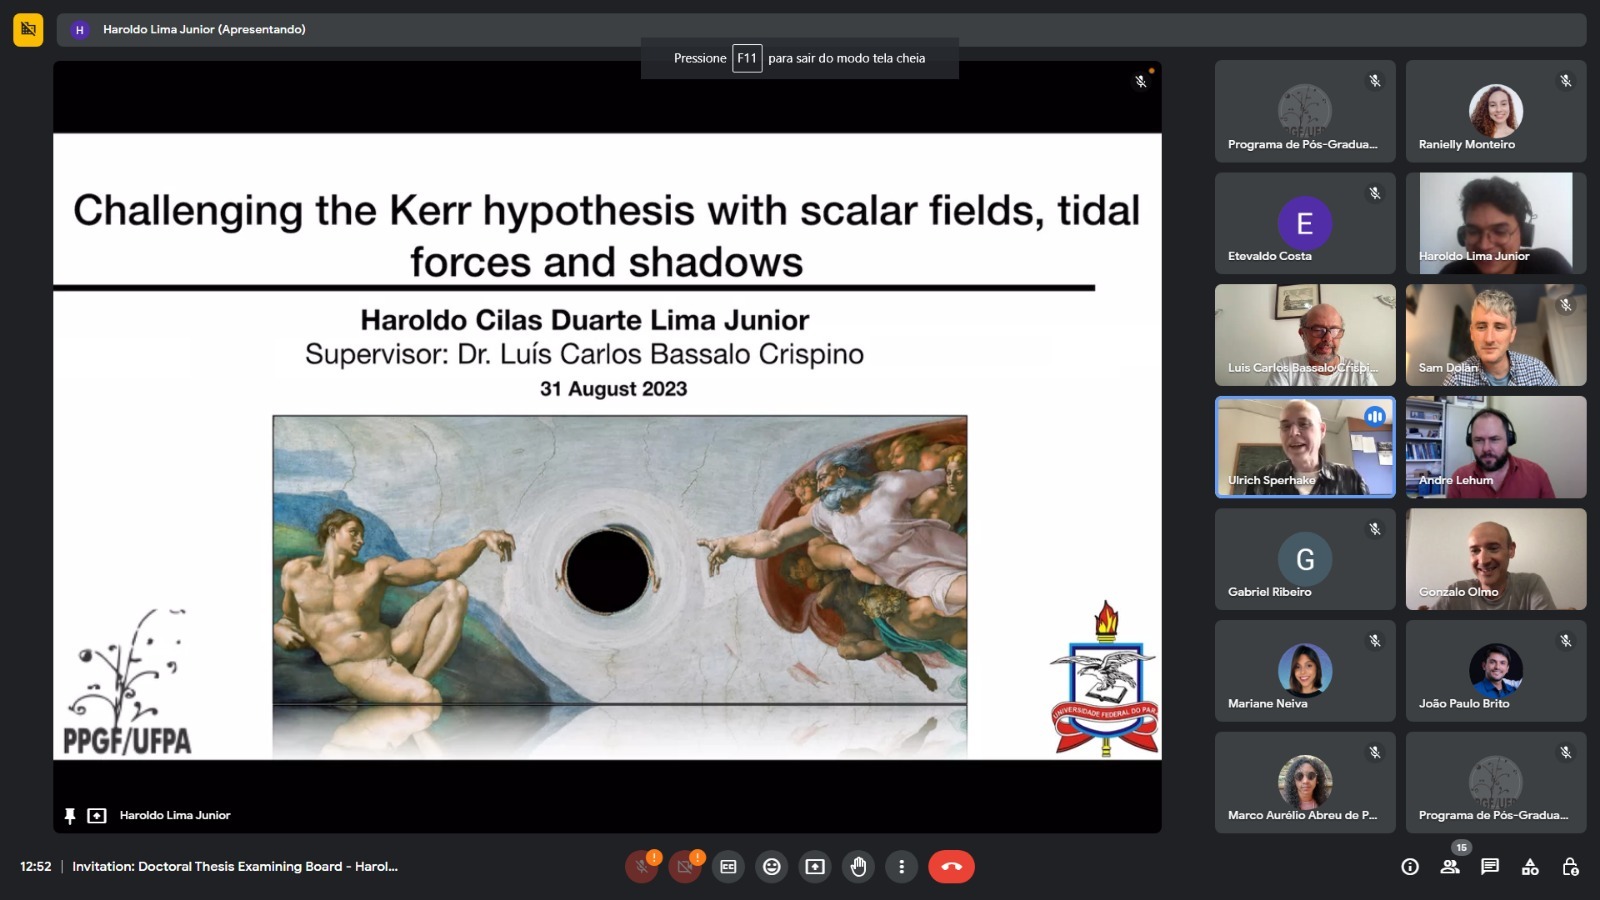Click muted mic icon atop presentation area
Image resolution: width=1600 pixels, height=900 pixels.
click(x=1141, y=81)
